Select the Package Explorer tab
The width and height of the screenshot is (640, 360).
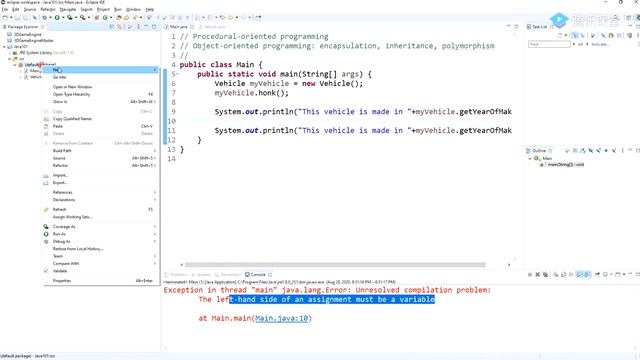click(x=23, y=27)
